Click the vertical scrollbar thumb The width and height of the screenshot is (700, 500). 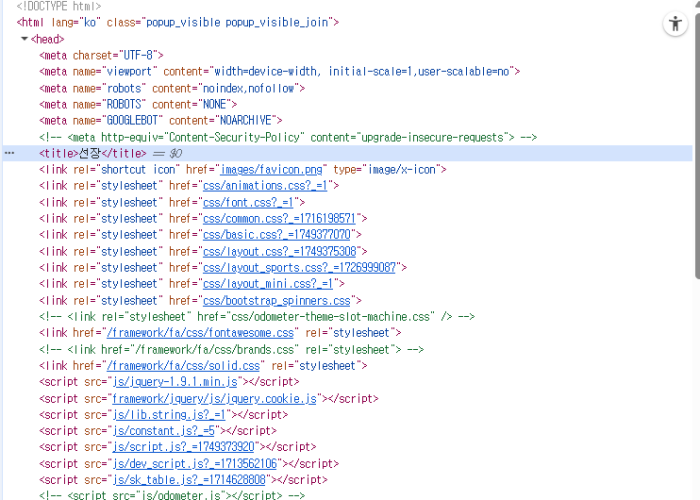(x=697, y=146)
